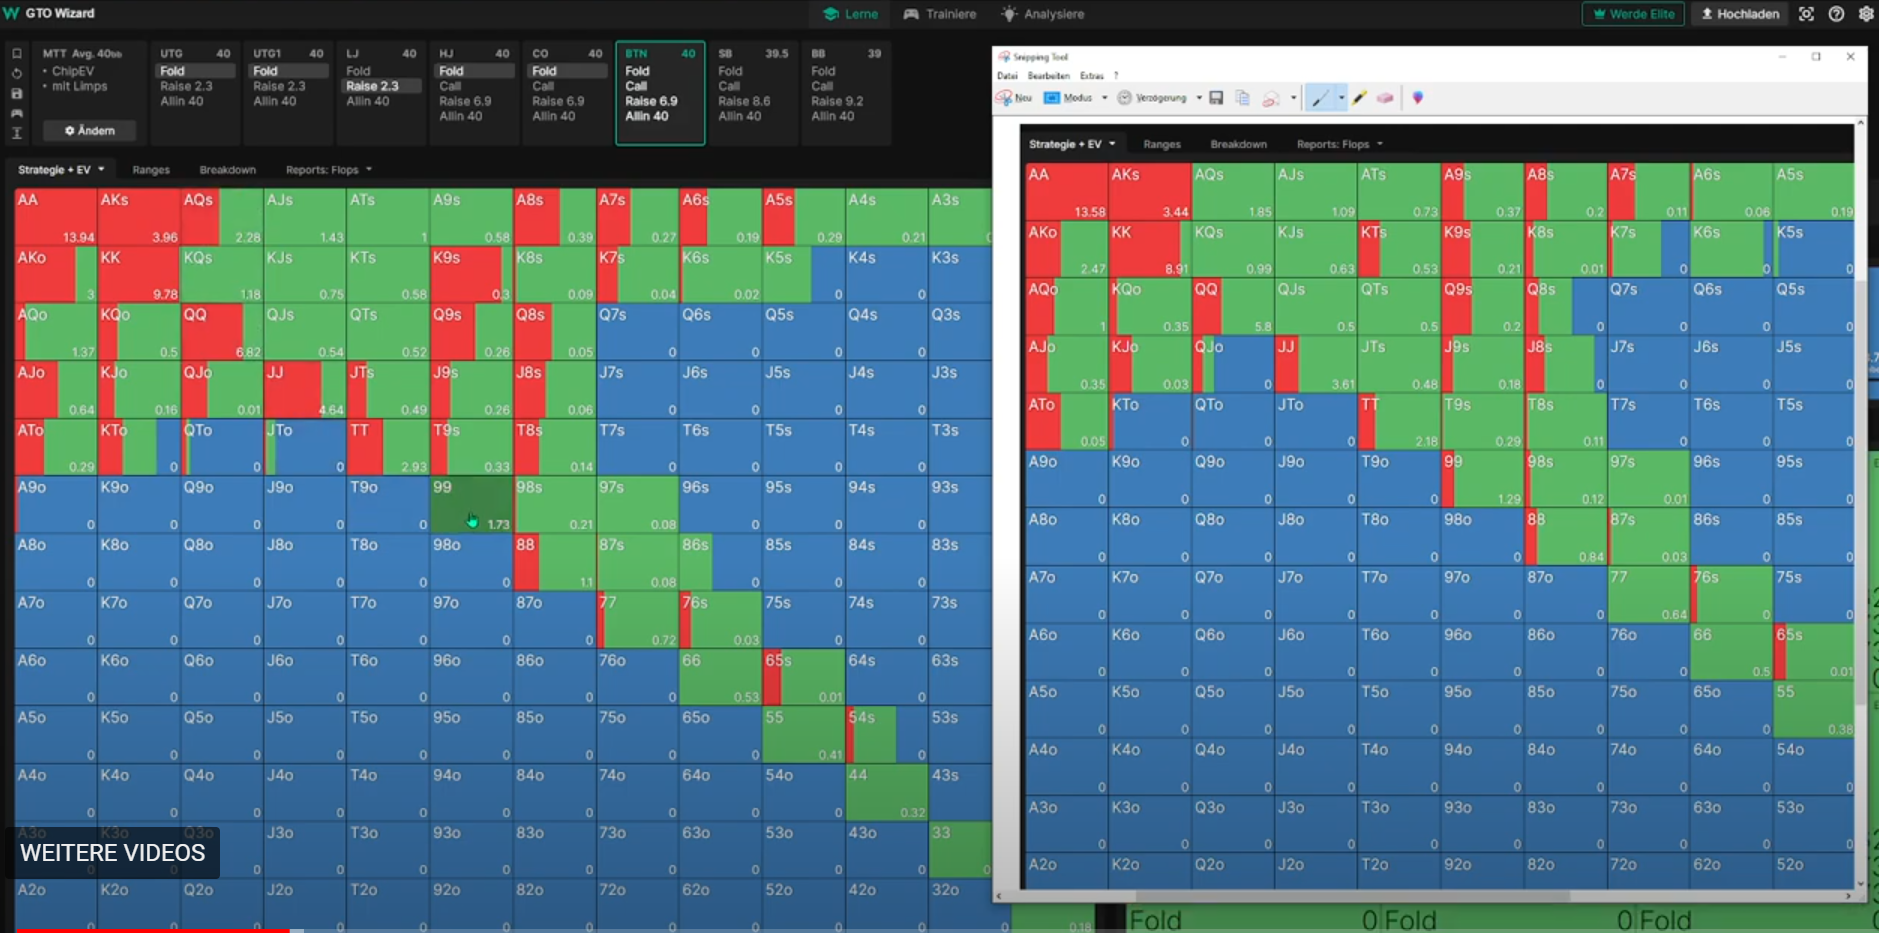
Task: Select the SB position card
Action: [x=753, y=93]
